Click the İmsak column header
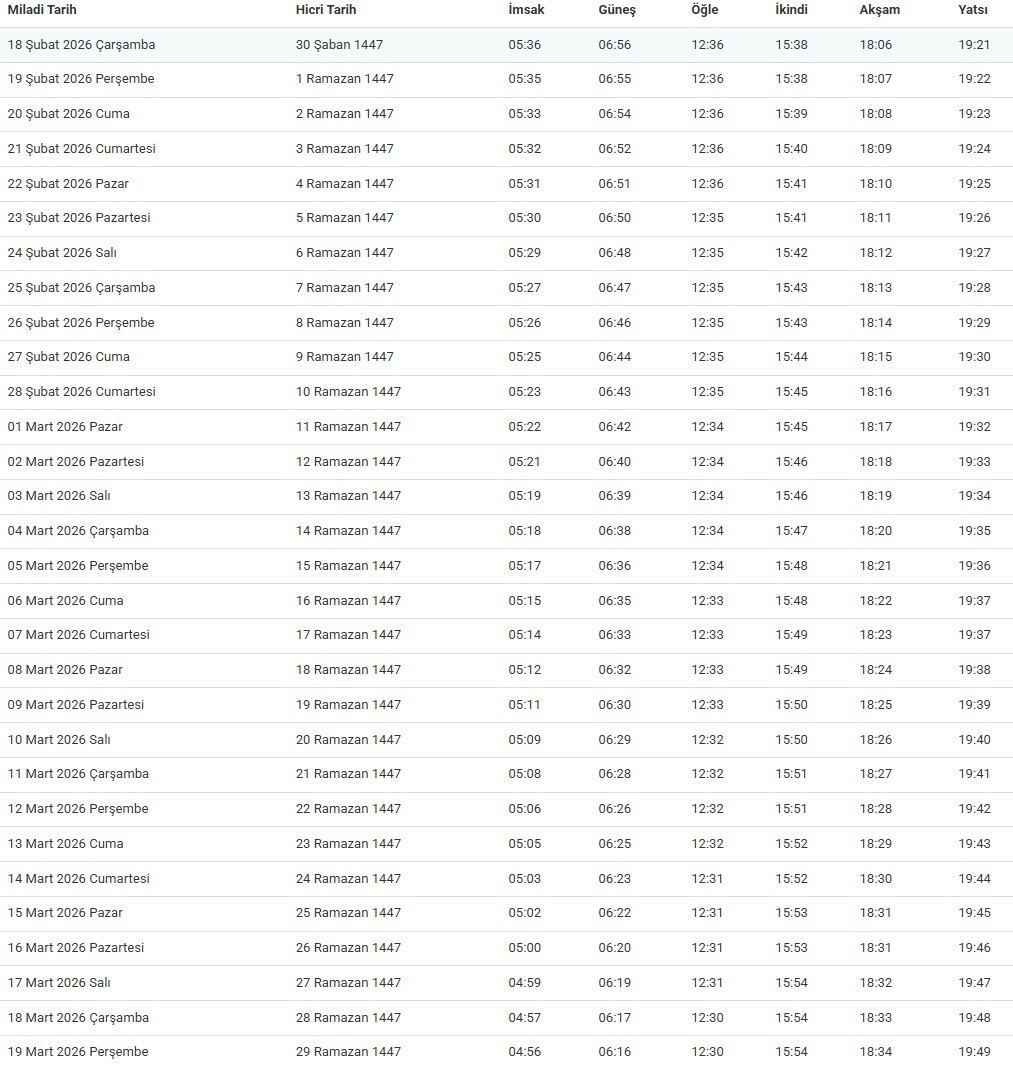This screenshot has width=1013, height=1069. [x=526, y=10]
